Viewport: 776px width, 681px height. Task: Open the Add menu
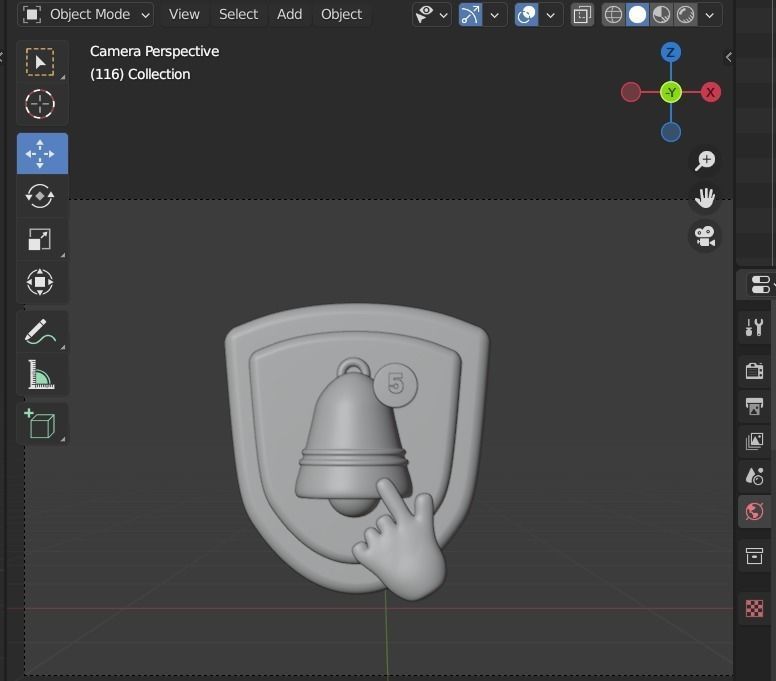point(290,14)
